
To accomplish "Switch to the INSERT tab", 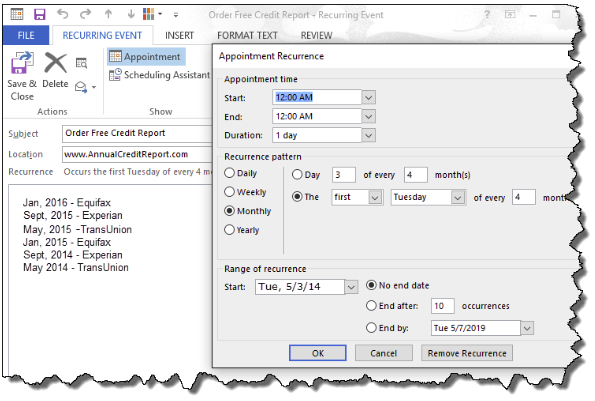I will click(179, 36).
